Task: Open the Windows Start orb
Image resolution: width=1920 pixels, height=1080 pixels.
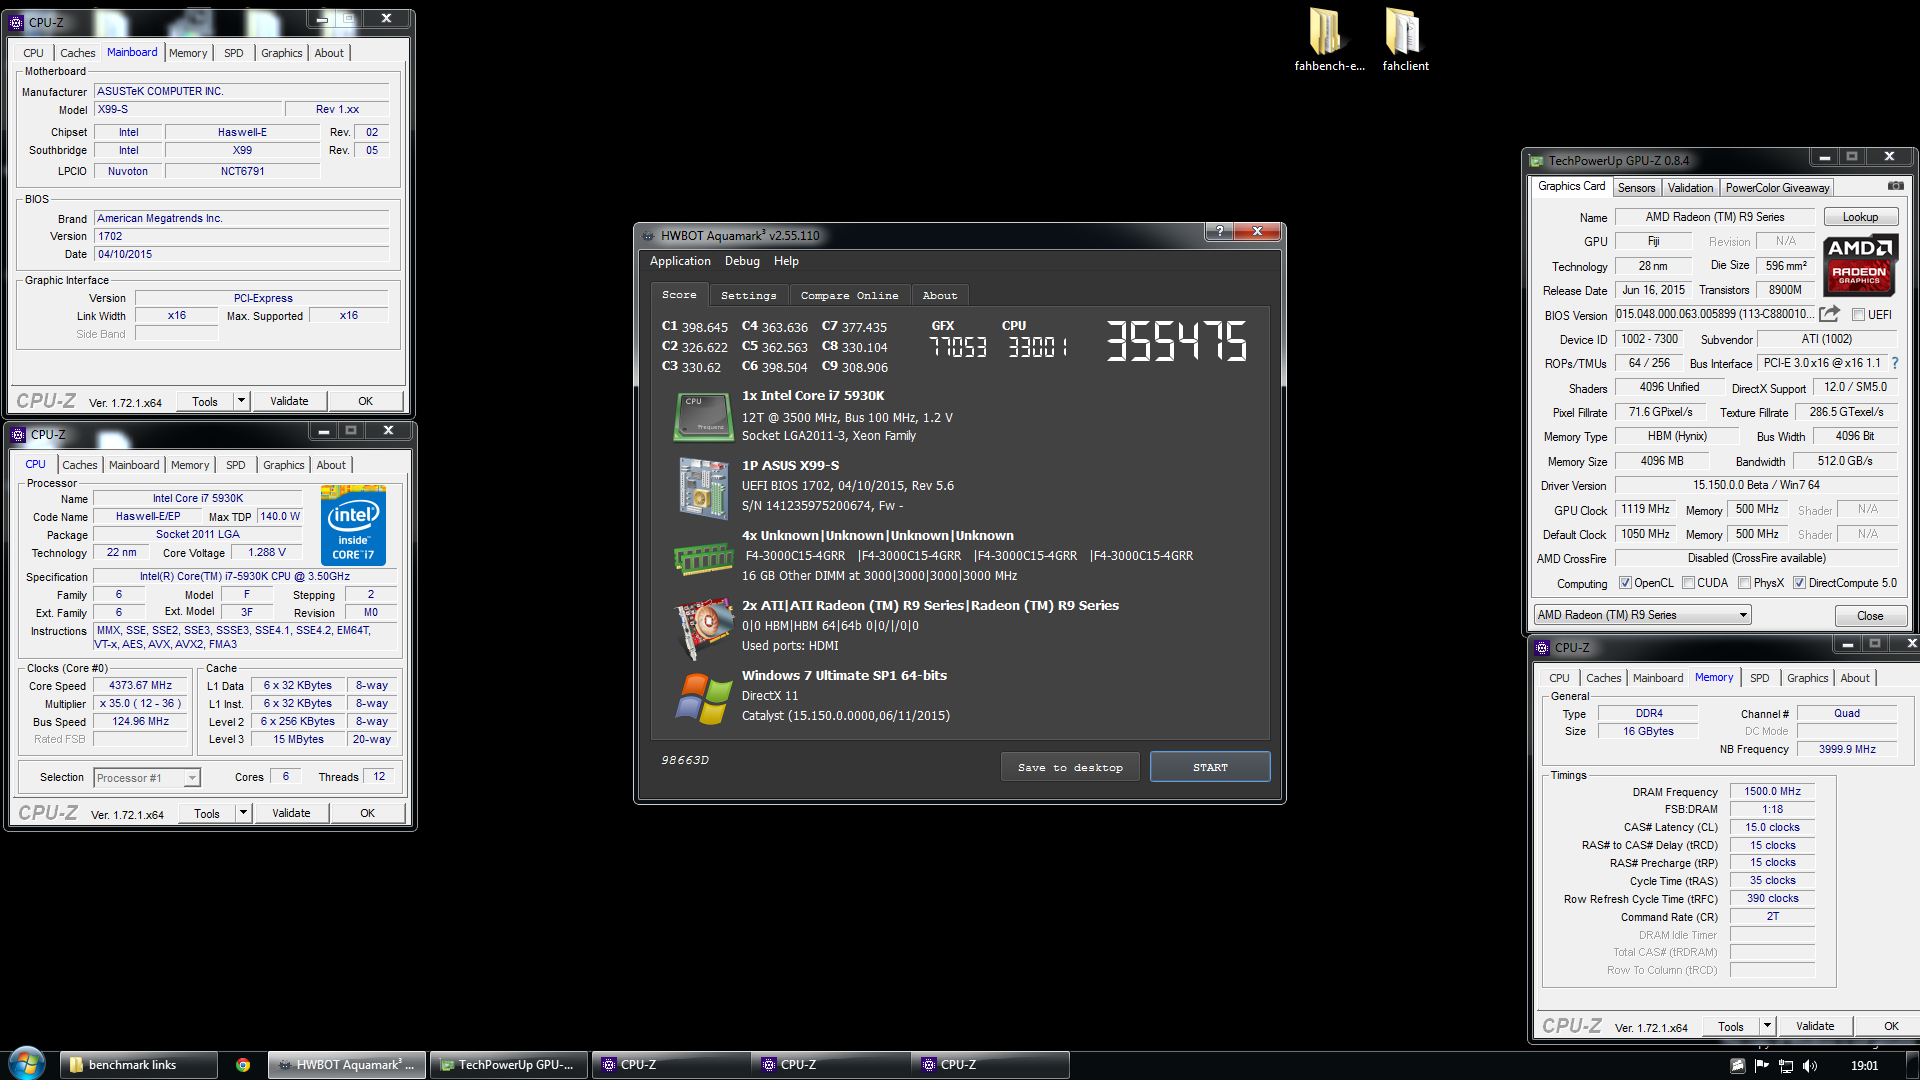Action: pos(27,1063)
